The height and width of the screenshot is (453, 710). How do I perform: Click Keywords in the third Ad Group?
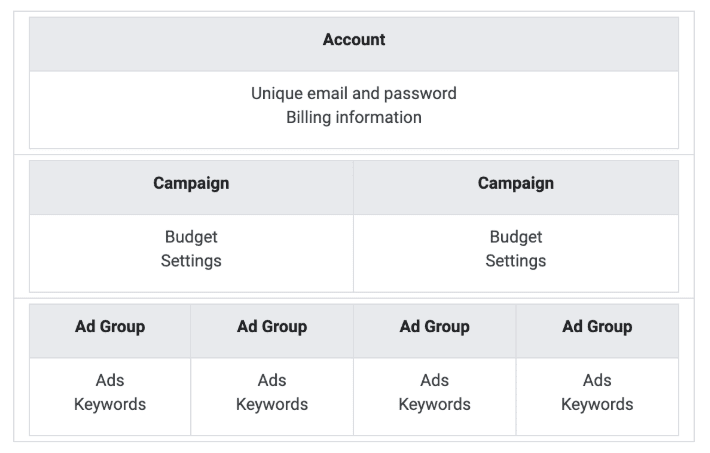pos(435,405)
